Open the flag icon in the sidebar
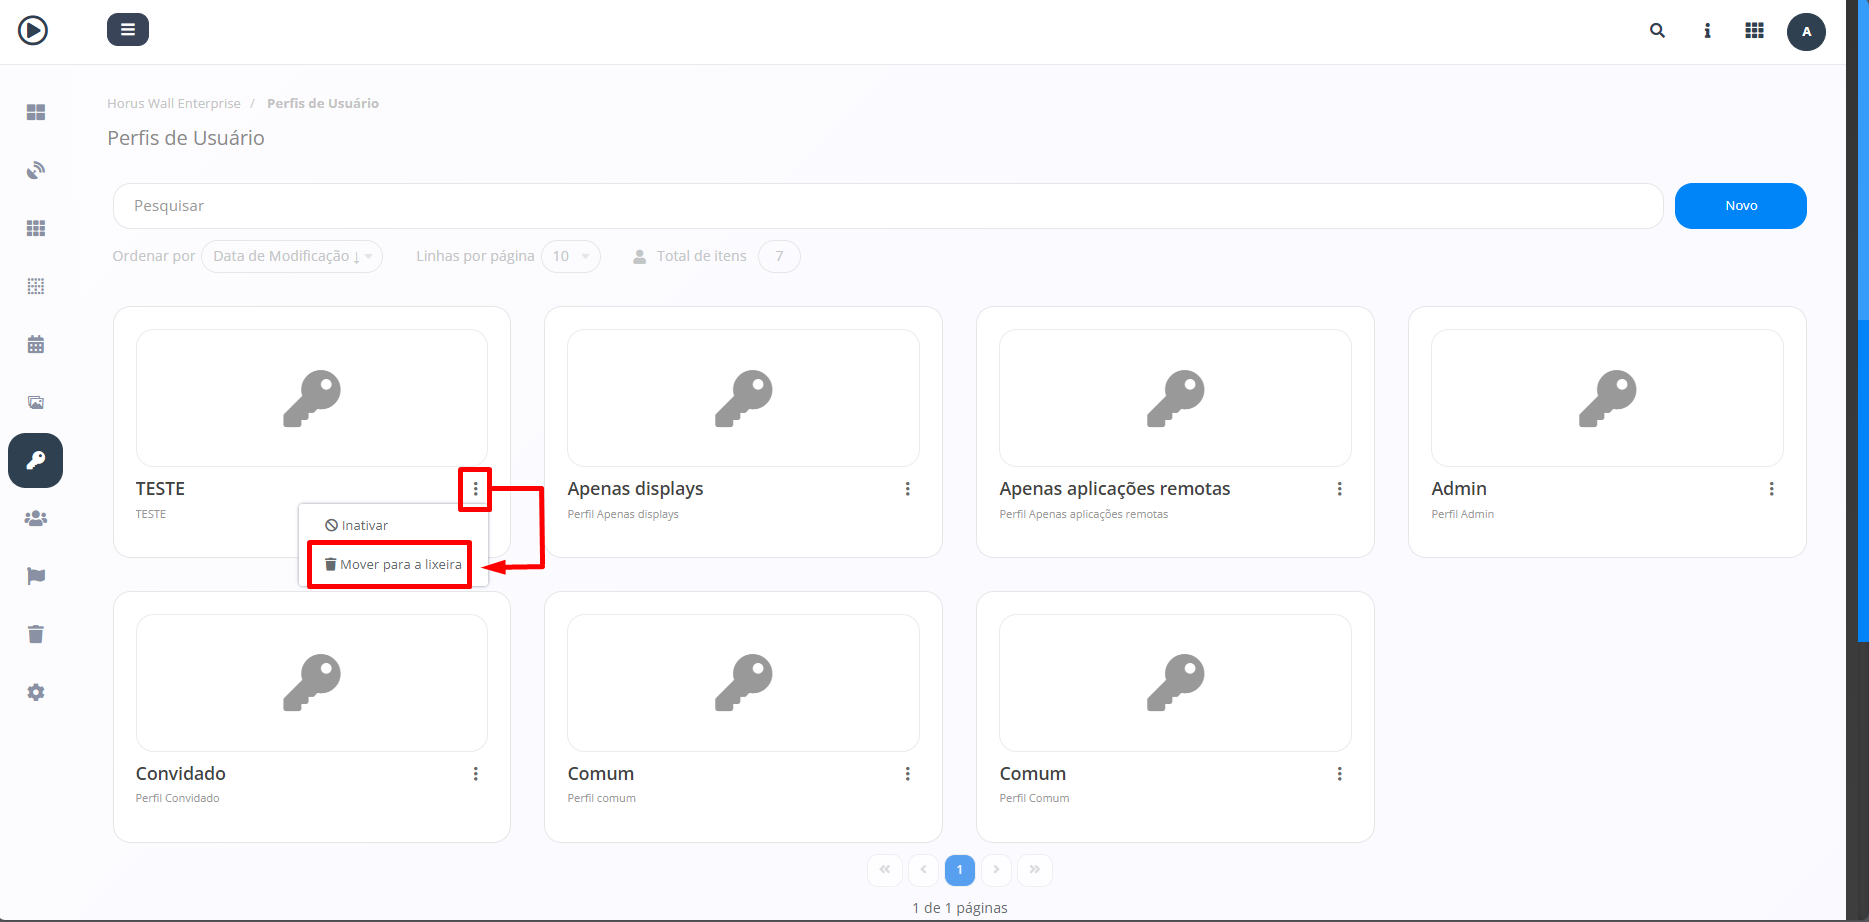Viewport: 1869px width, 922px height. [x=35, y=576]
